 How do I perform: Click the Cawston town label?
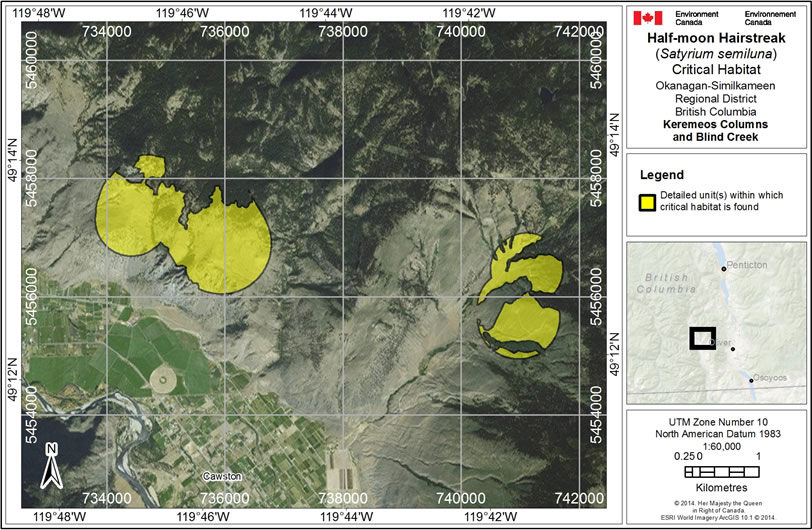pos(222,476)
